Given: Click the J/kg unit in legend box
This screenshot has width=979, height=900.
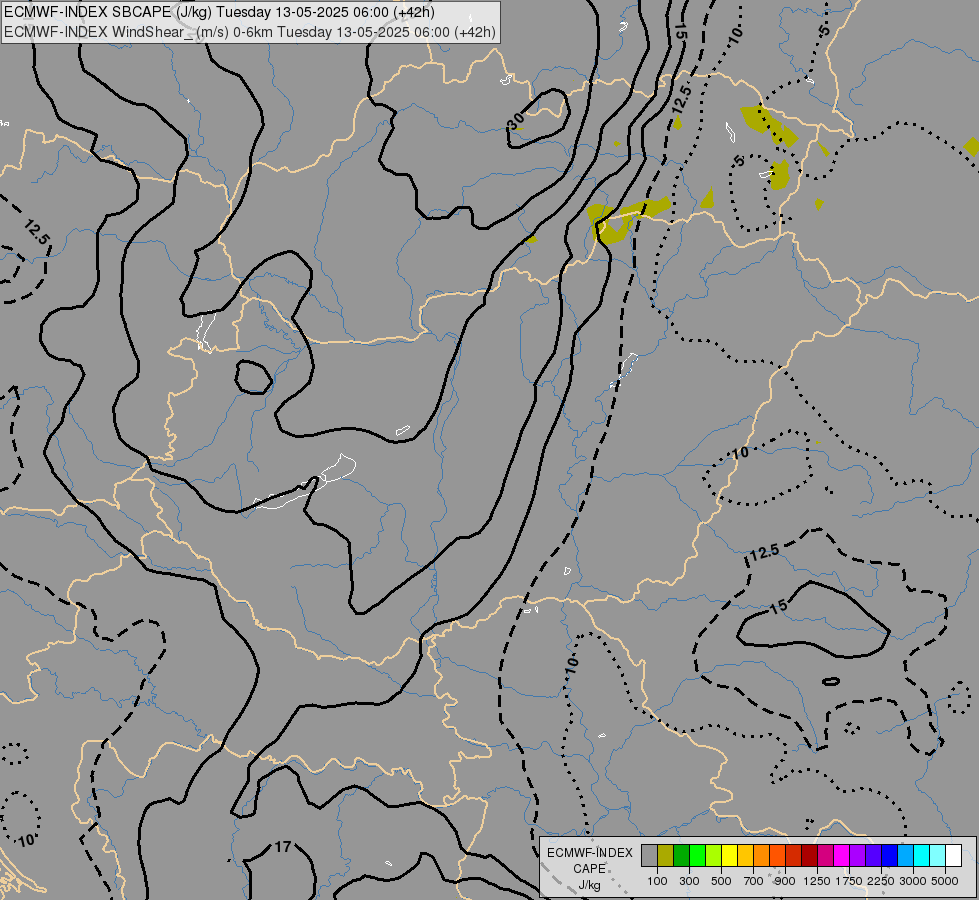Looking at the screenshot, I should click(589, 885).
